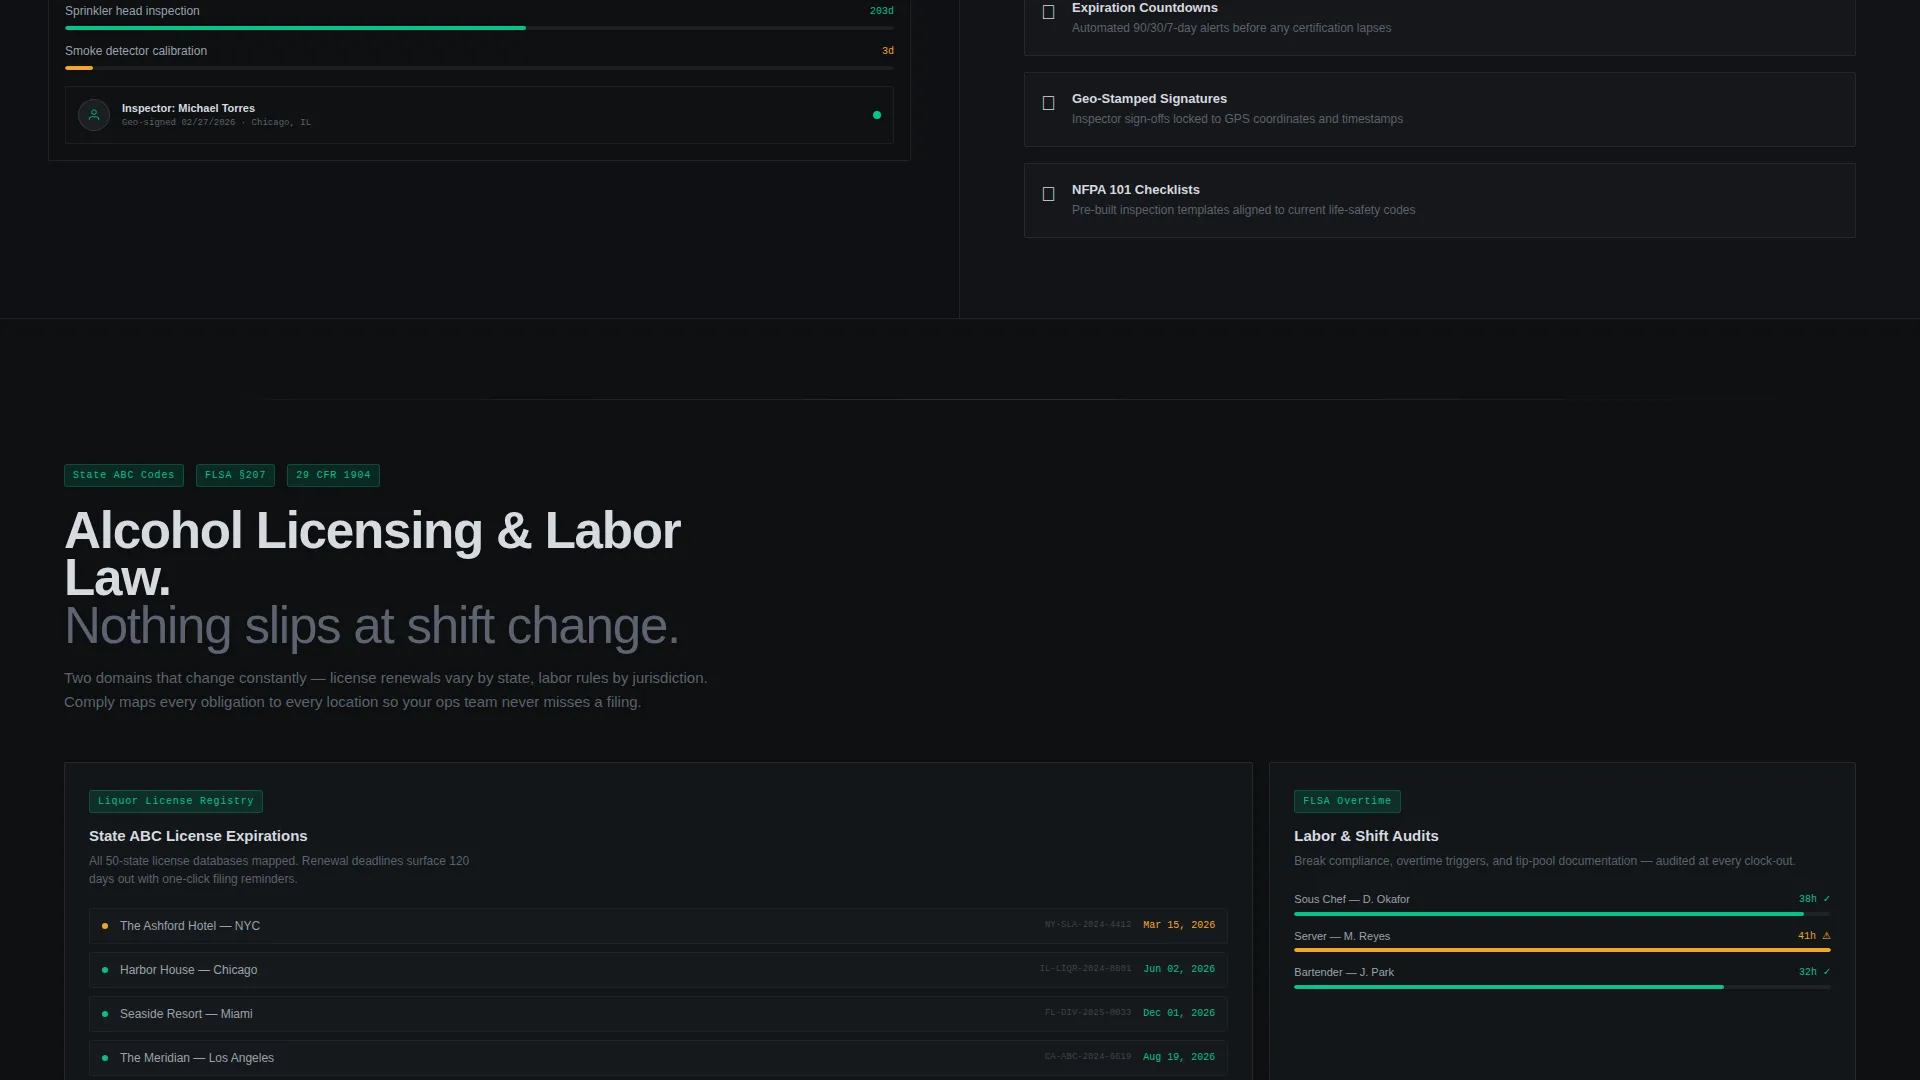Viewport: 1920px width, 1080px height.
Task: Click the green status dot in the inspector card
Action: pos(877,115)
